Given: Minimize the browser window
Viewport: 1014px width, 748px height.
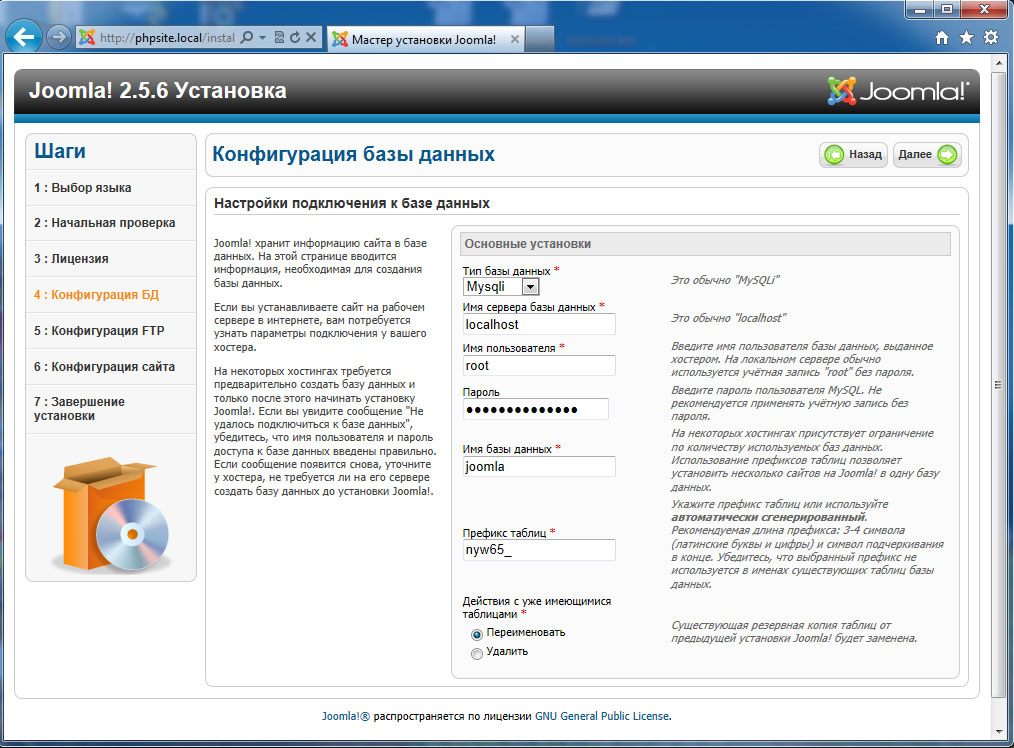Looking at the screenshot, I should (x=921, y=9).
